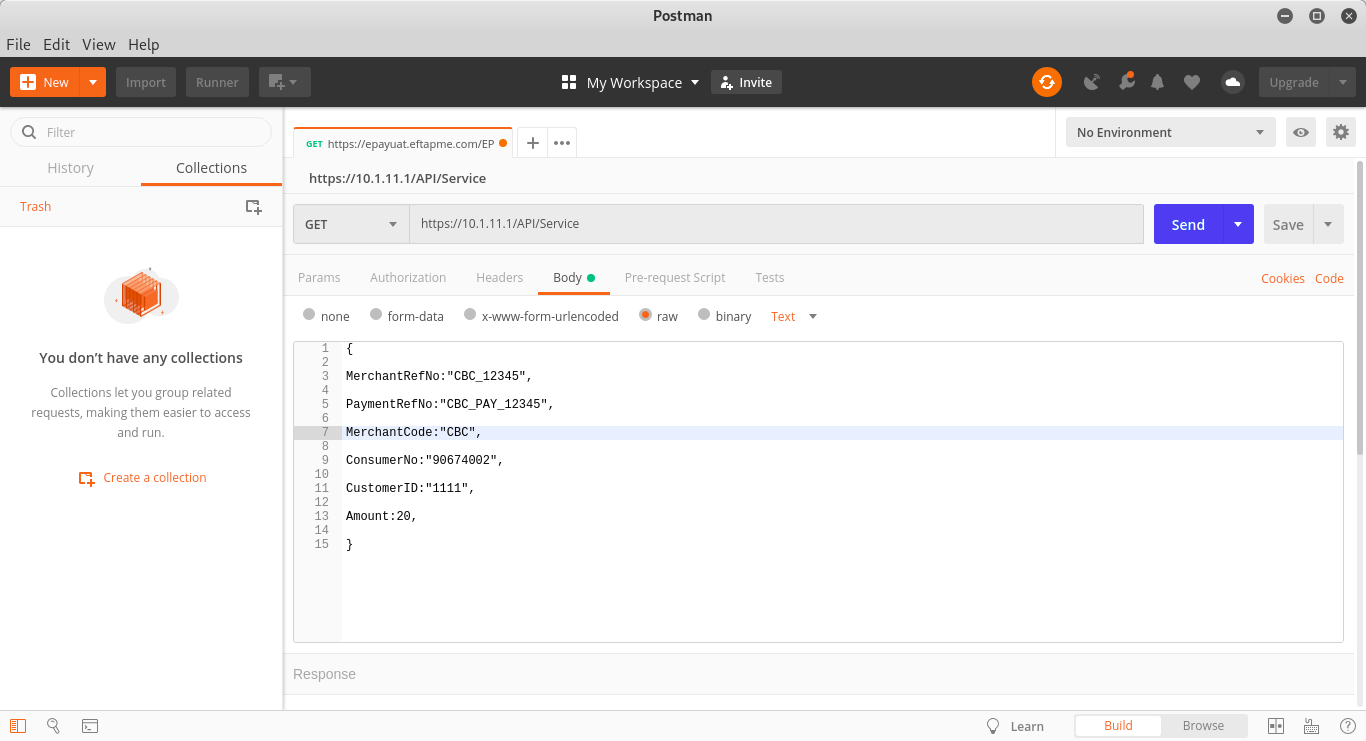This screenshot has width=1366, height=741.
Task: Click the request URL input field
Action: click(x=776, y=224)
